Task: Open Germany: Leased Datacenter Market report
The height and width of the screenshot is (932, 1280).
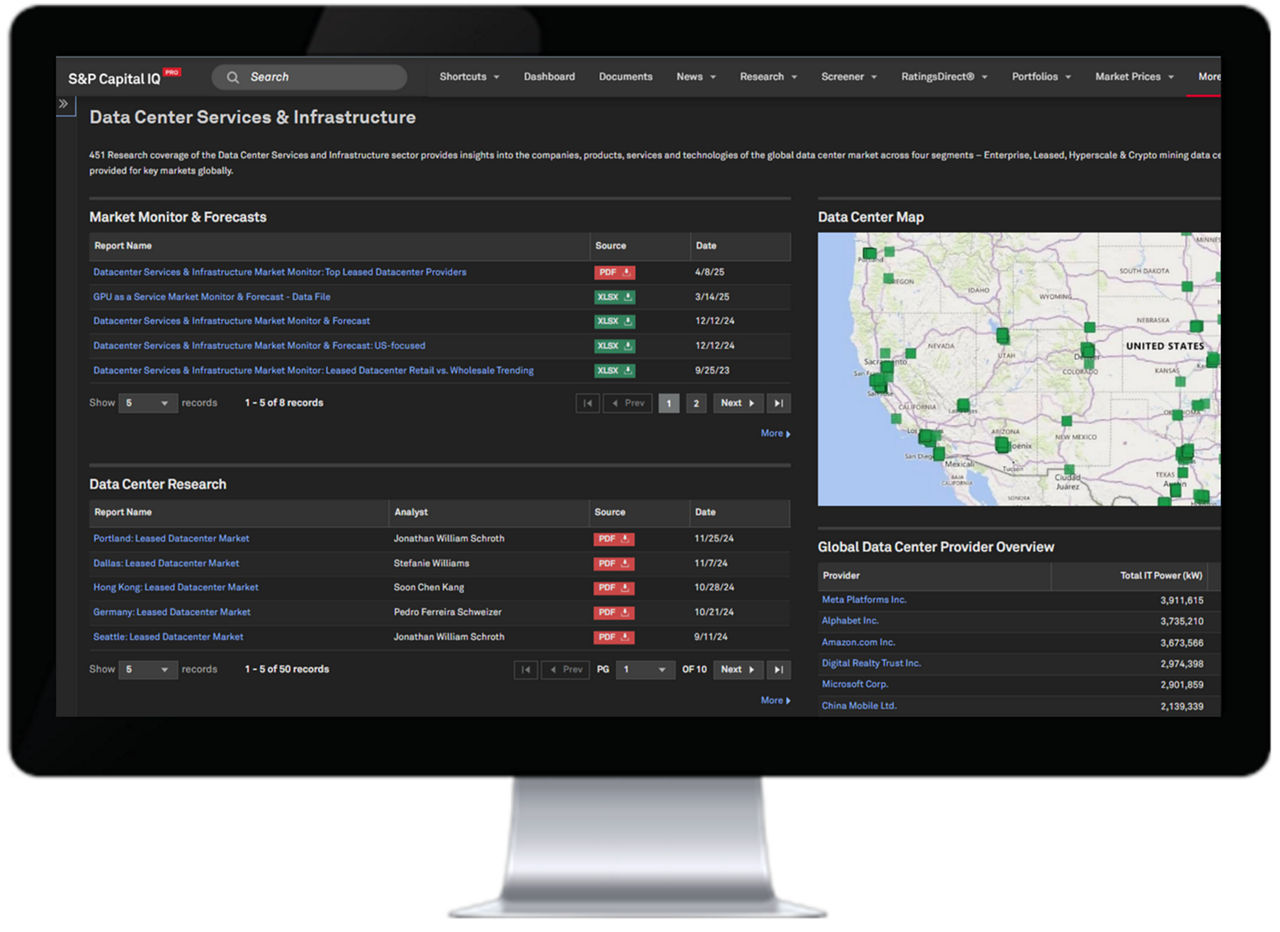Action: click(172, 612)
